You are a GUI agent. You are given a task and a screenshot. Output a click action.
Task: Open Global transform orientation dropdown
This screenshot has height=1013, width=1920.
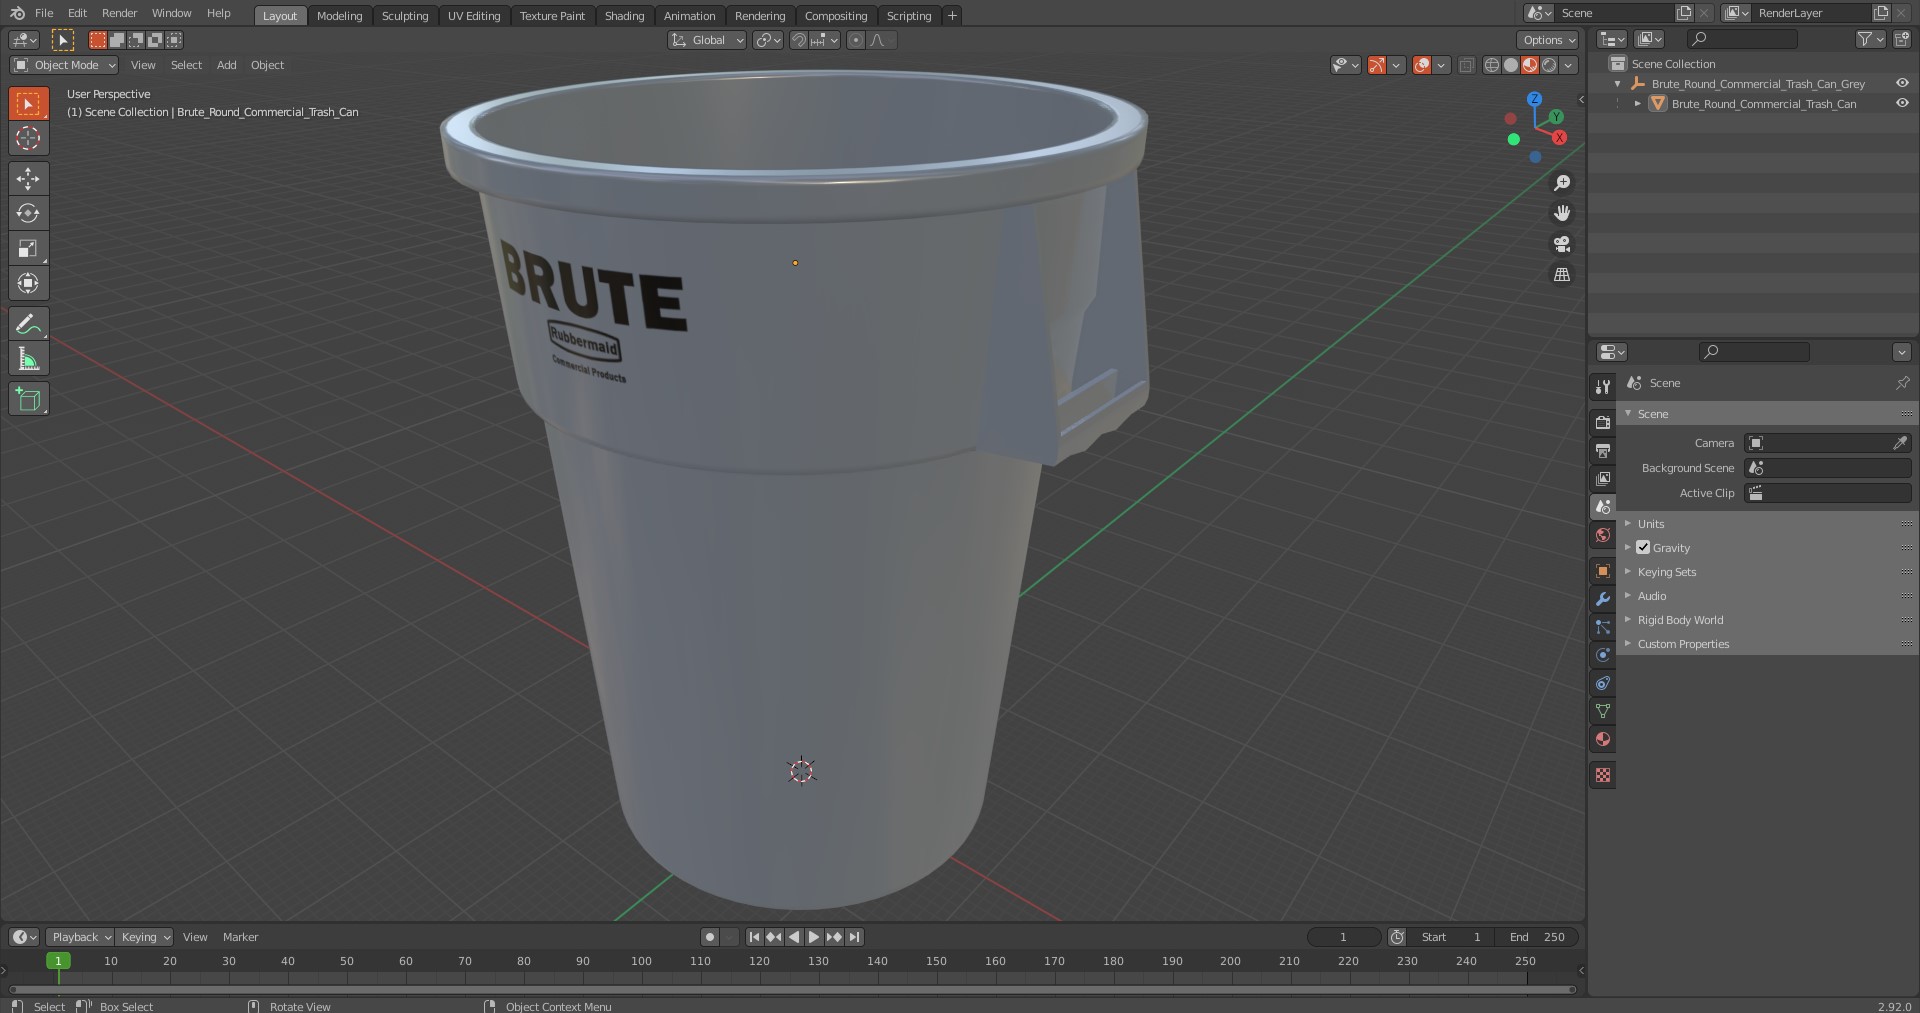coord(707,40)
